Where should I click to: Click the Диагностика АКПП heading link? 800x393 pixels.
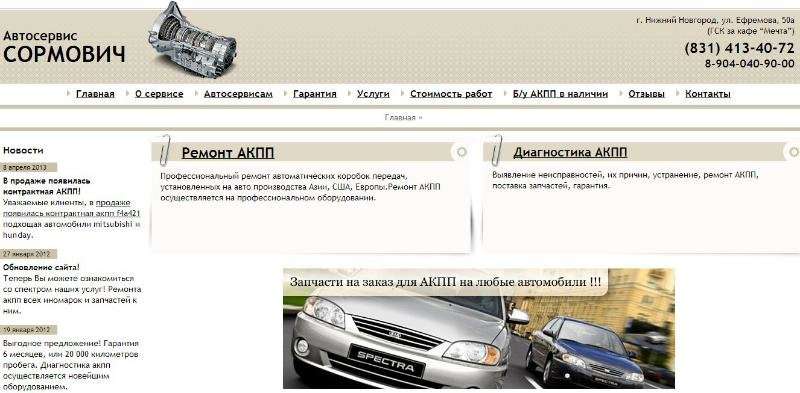[570, 153]
